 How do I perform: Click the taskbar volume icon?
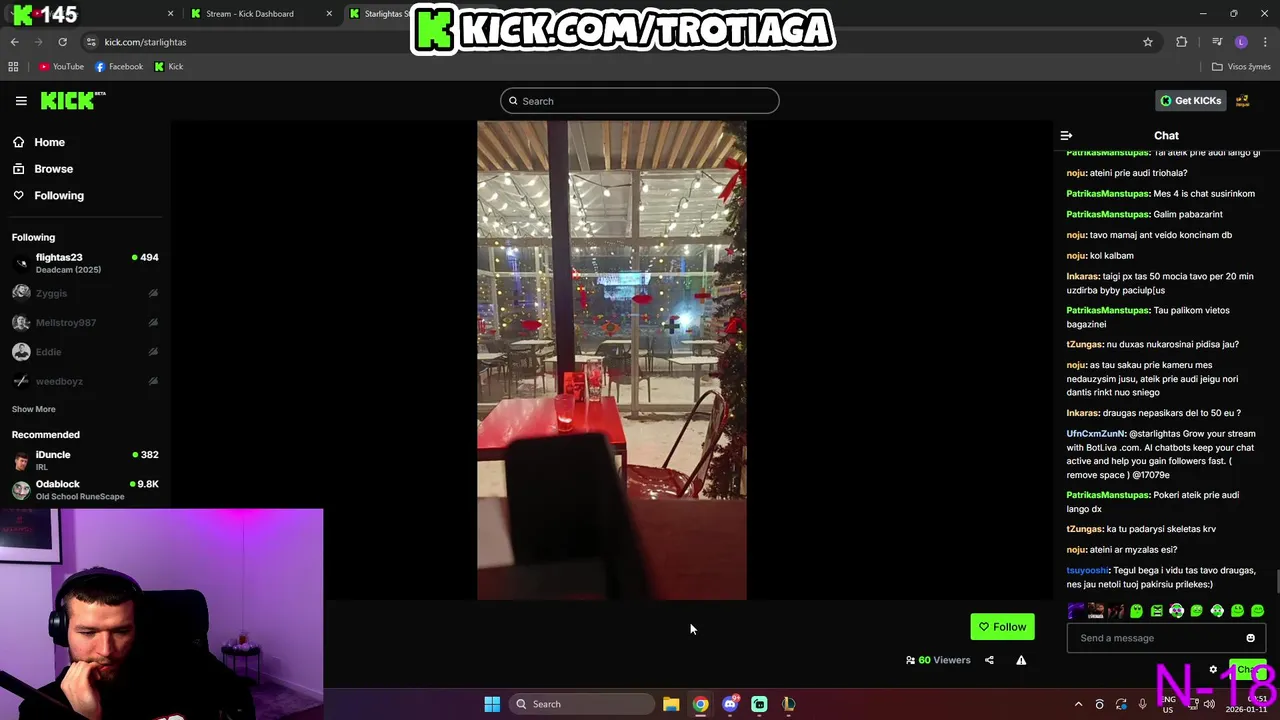point(1209,704)
